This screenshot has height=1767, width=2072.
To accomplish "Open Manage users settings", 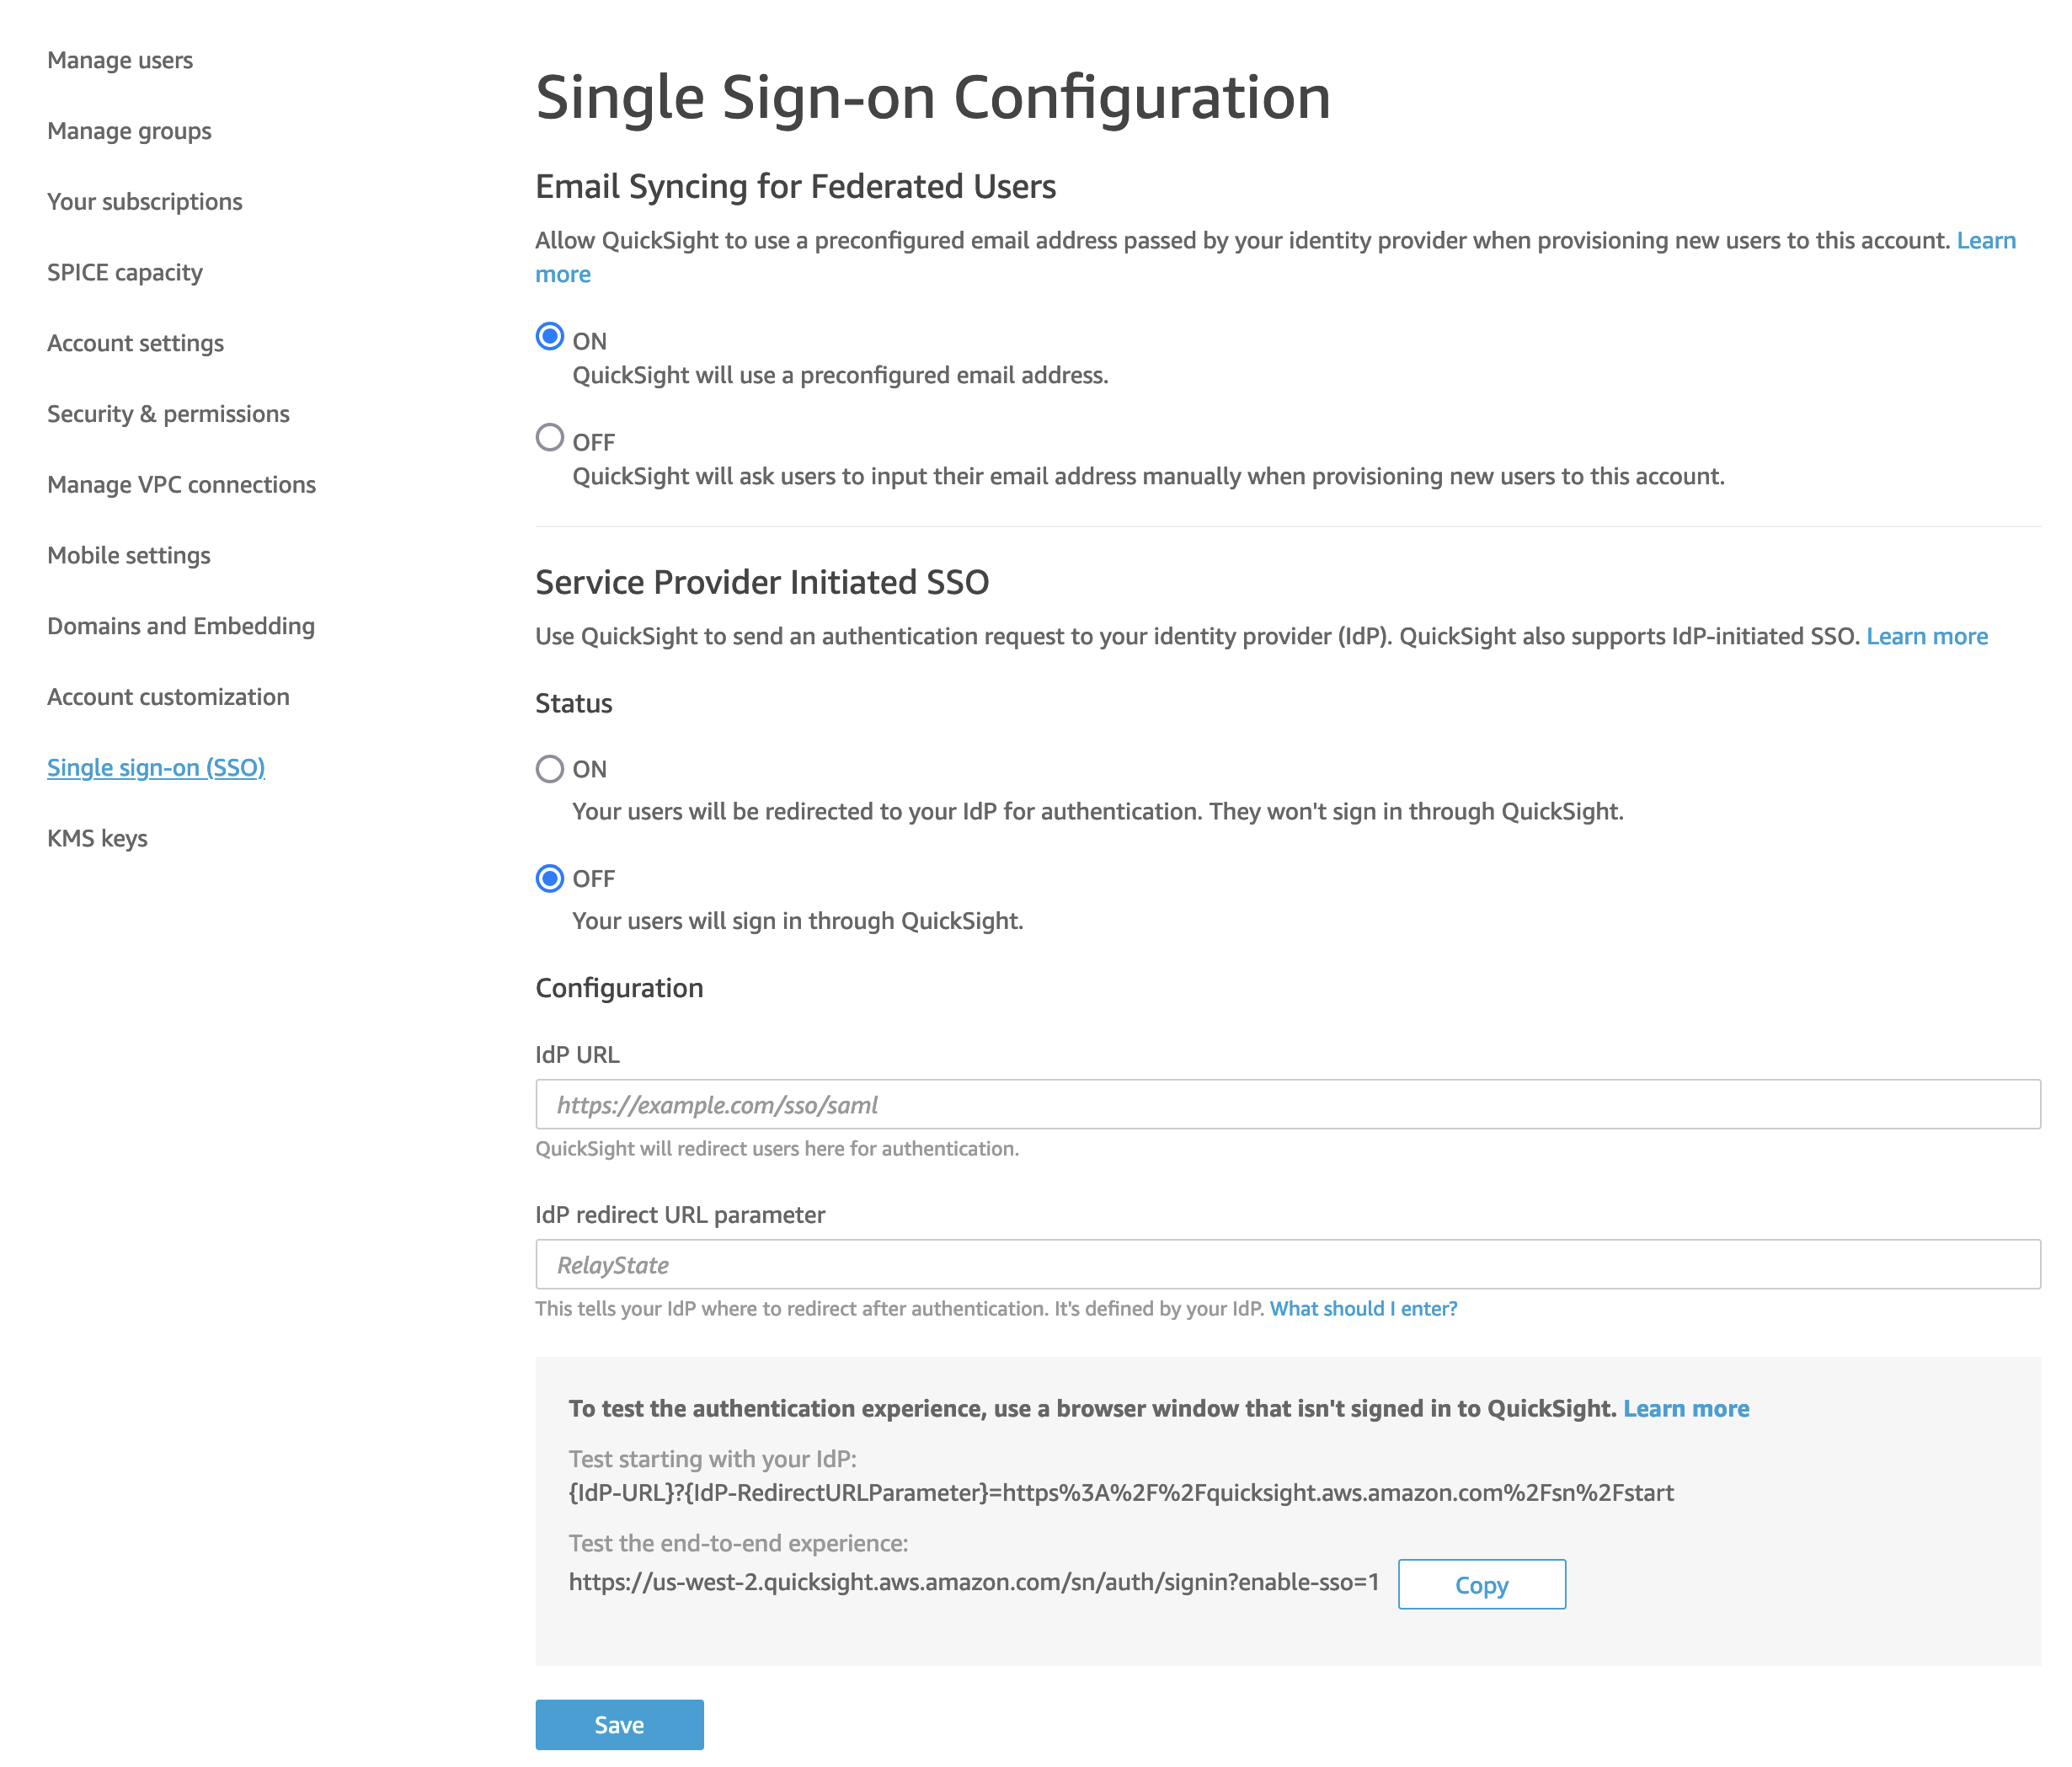I will click(119, 59).
